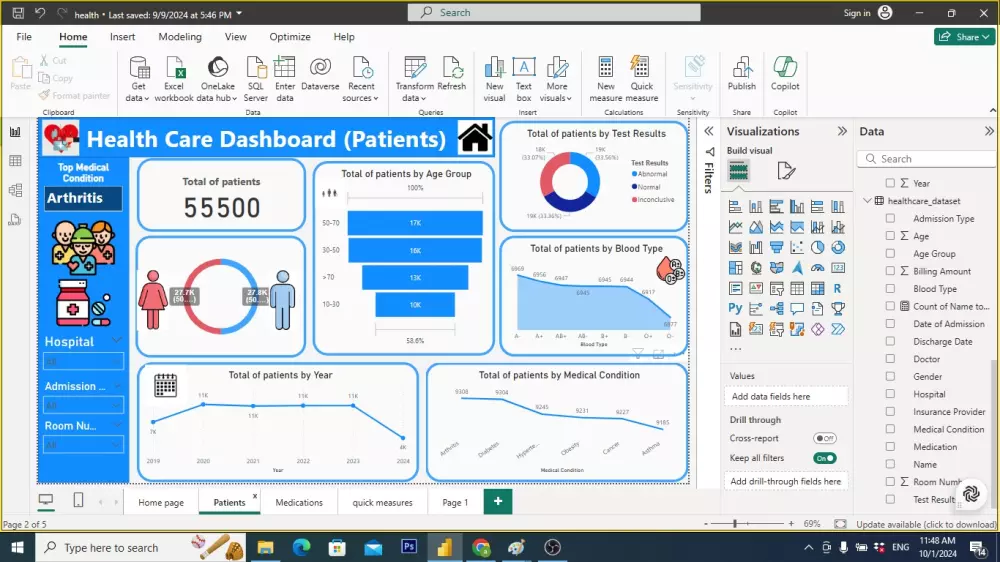The width and height of the screenshot is (1000, 562).
Task: Select the Matrix visual icon
Action: click(817, 288)
